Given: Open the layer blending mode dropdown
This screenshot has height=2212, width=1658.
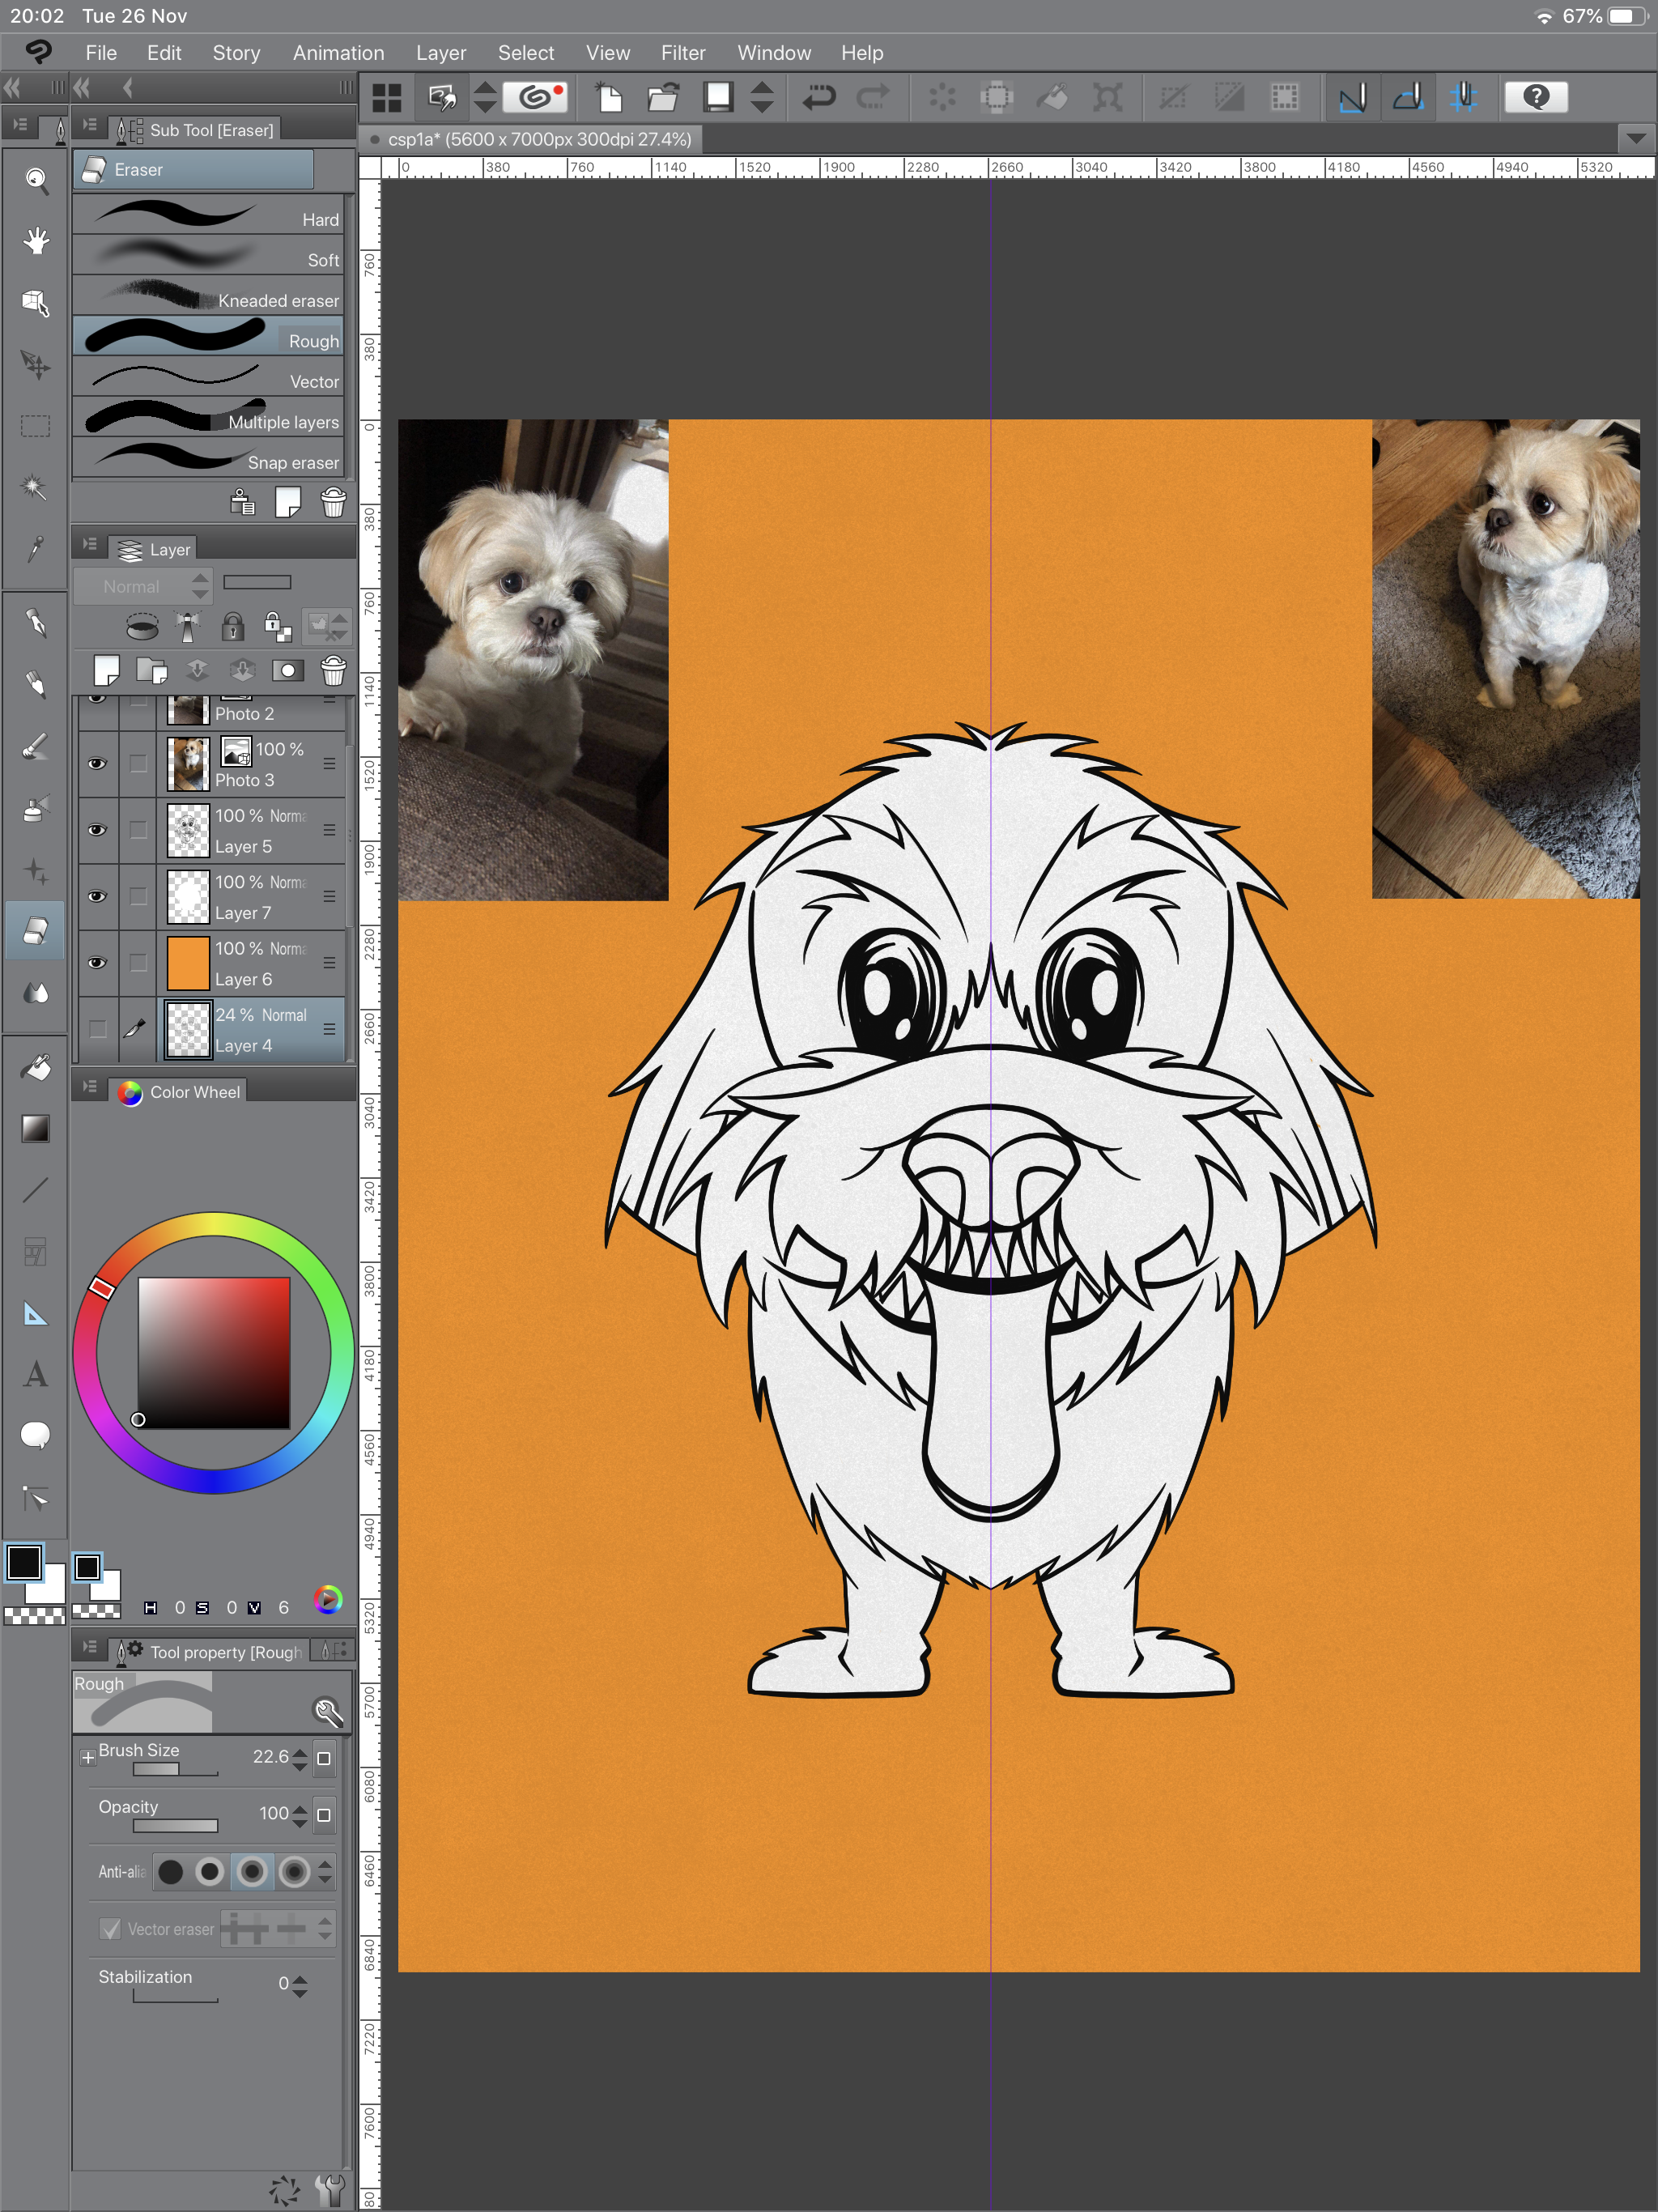Looking at the screenshot, I should point(143,586).
